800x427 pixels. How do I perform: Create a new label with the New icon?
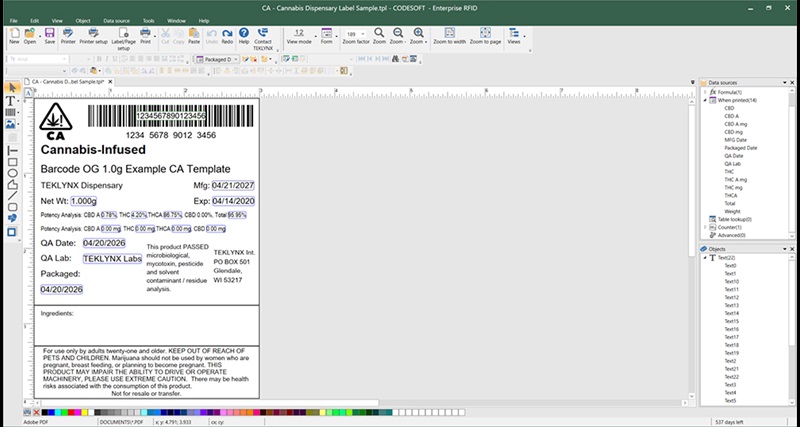[x=14, y=36]
